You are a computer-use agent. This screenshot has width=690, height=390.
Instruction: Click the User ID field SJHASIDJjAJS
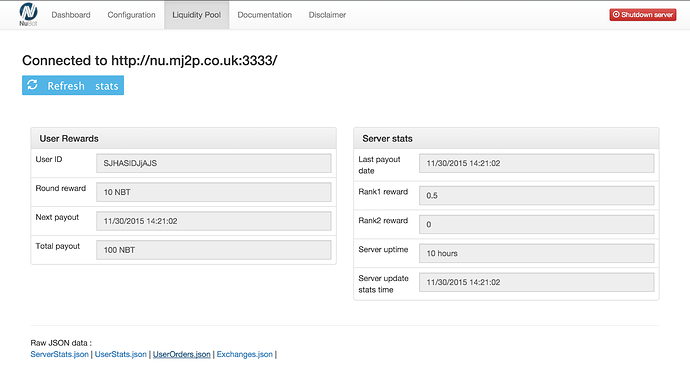tap(214, 163)
